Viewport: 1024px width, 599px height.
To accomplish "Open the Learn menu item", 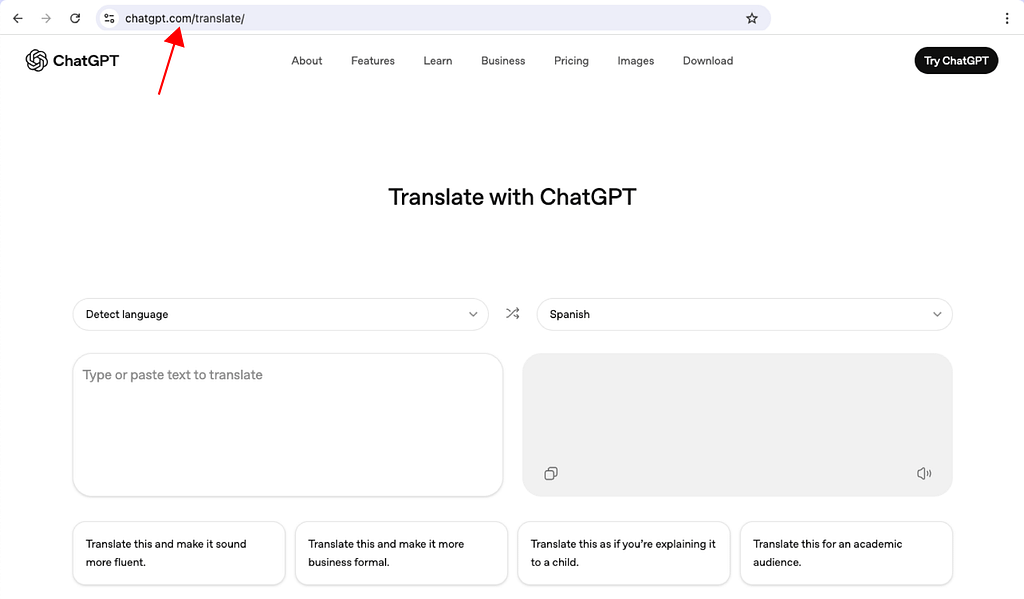I will tap(438, 61).
